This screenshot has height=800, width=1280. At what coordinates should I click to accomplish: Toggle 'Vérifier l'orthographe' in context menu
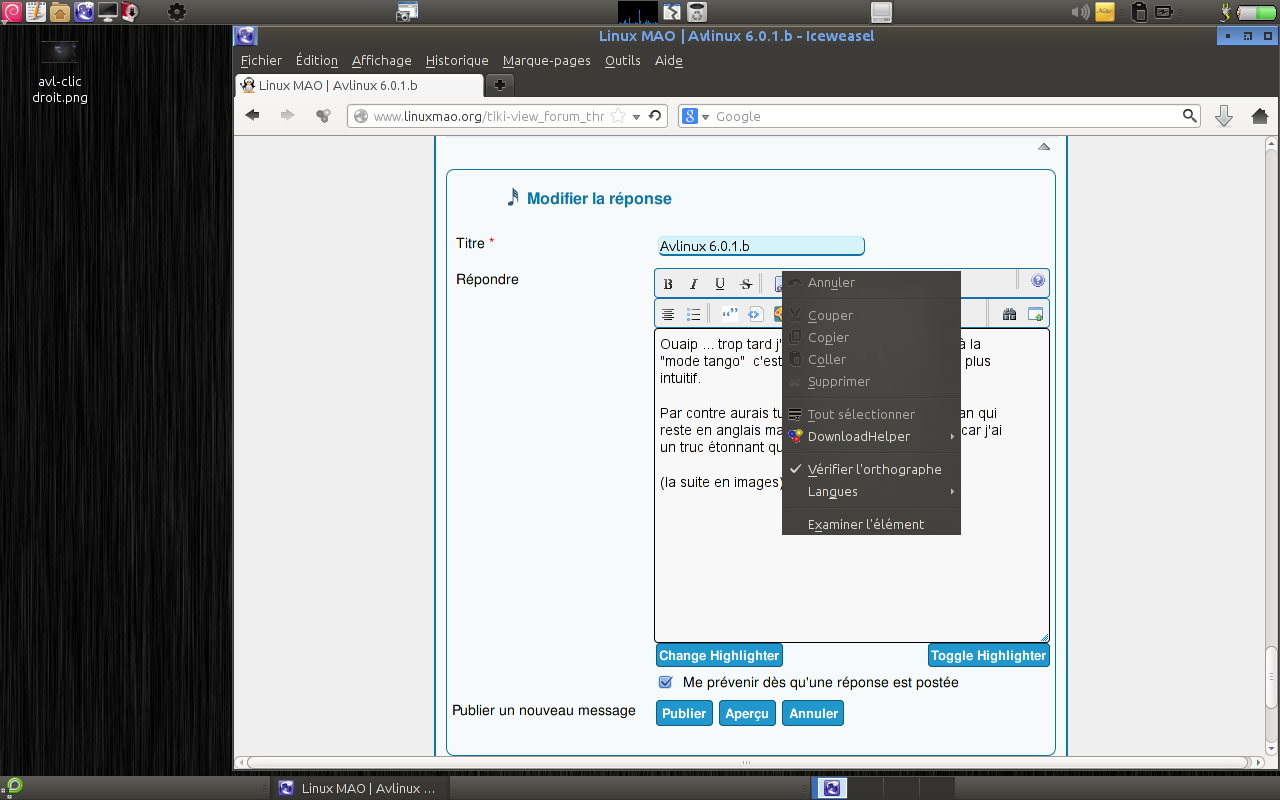pos(874,469)
